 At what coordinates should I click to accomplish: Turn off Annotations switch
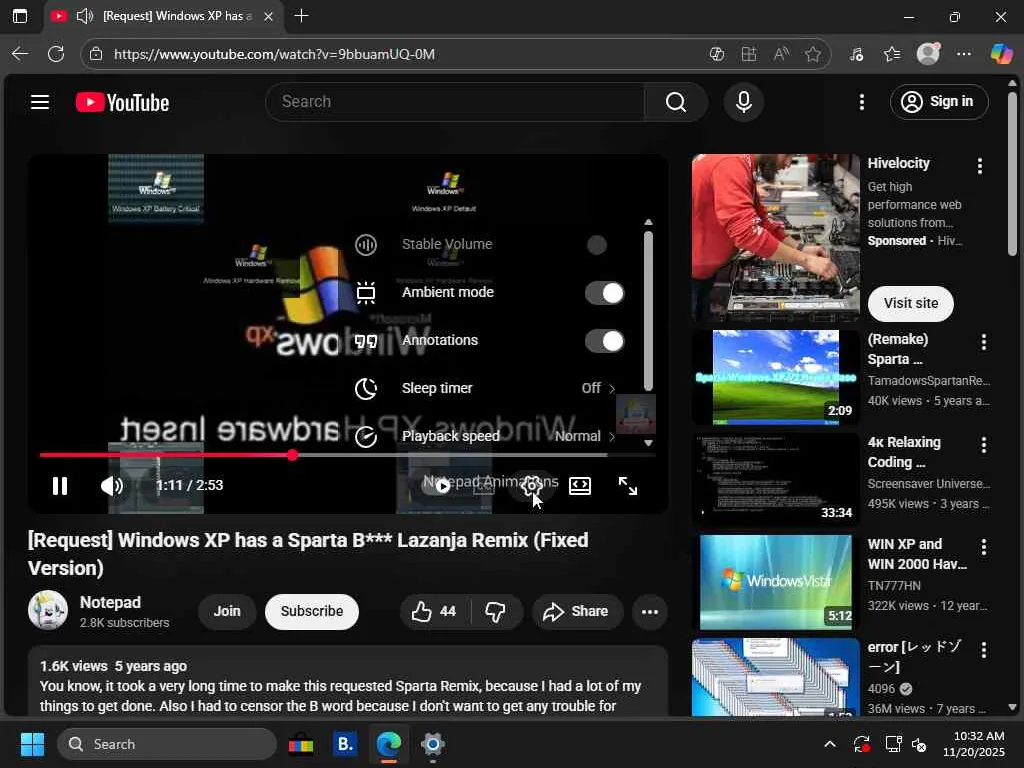point(604,341)
